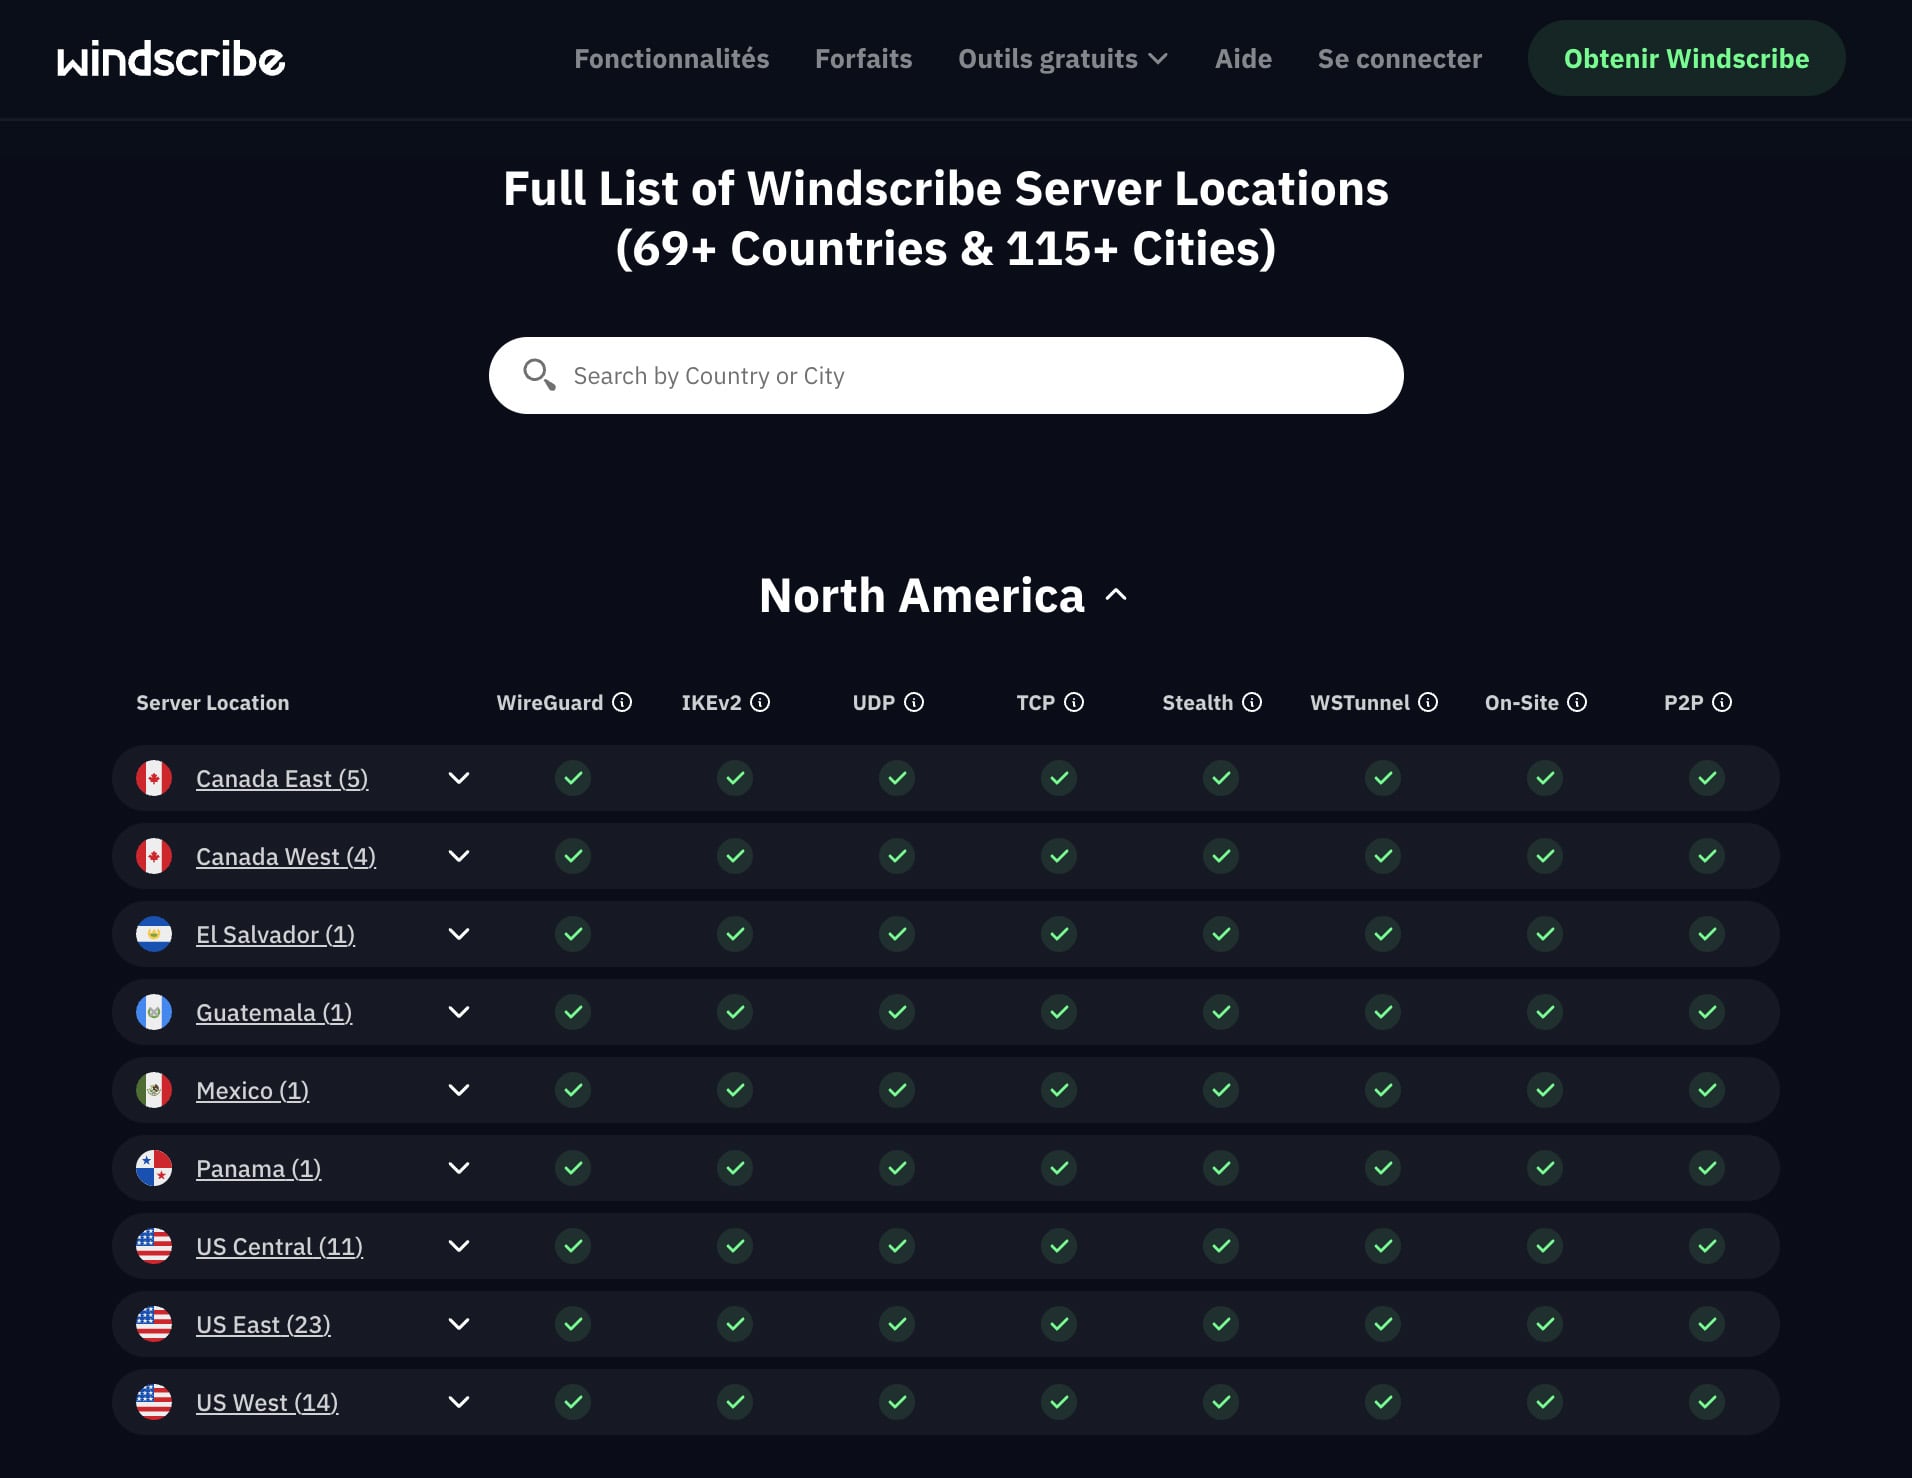Click the IKEv2 info icon
Viewport: 1912px width, 1478px height.
click(x=763, y=702)
